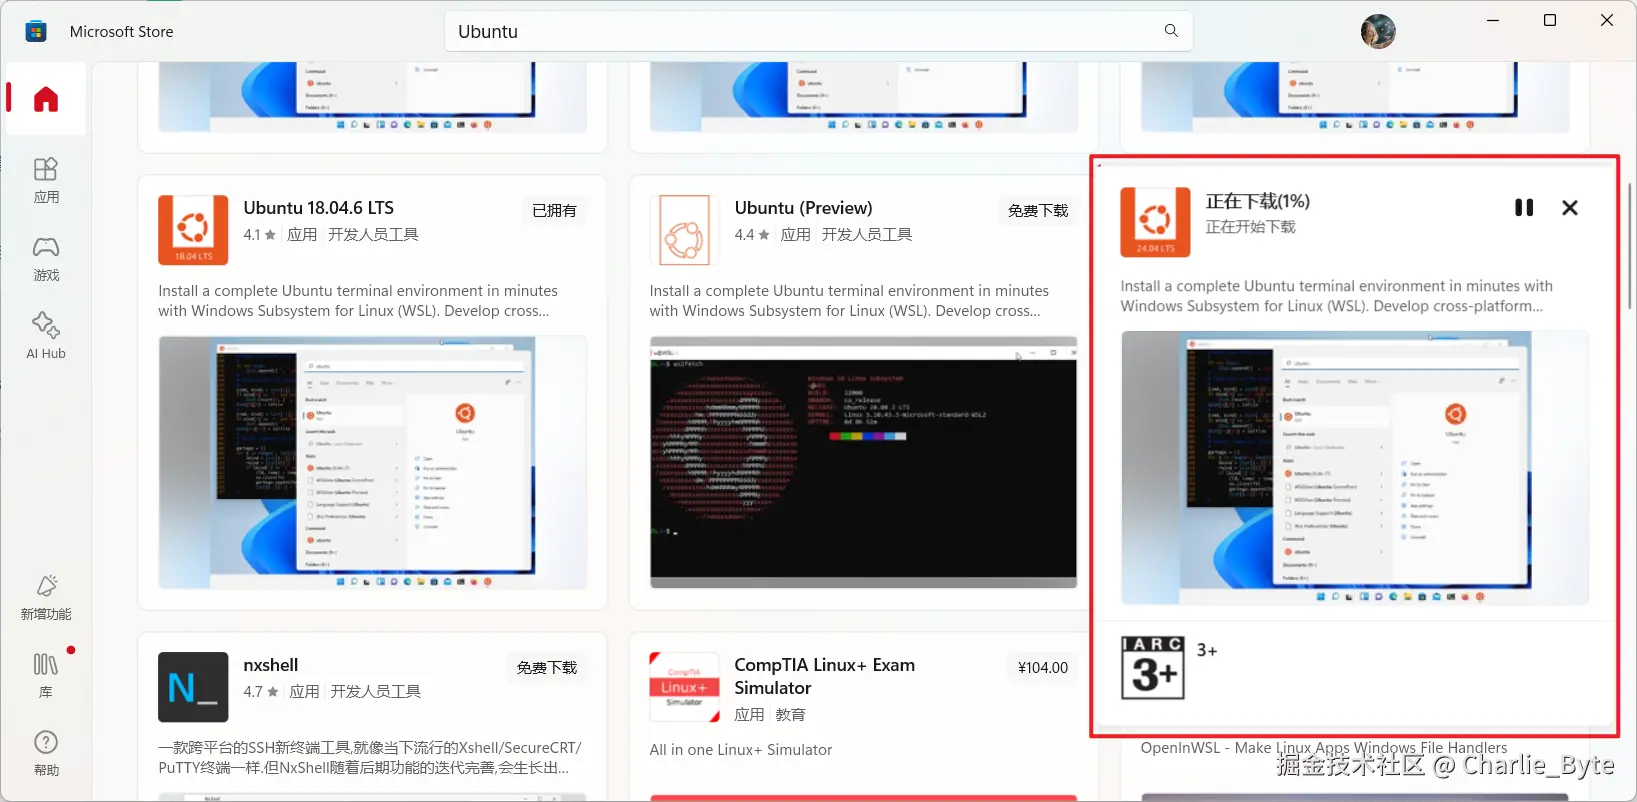Open 帮助 (Help) in sidebar

click(46, 754)
